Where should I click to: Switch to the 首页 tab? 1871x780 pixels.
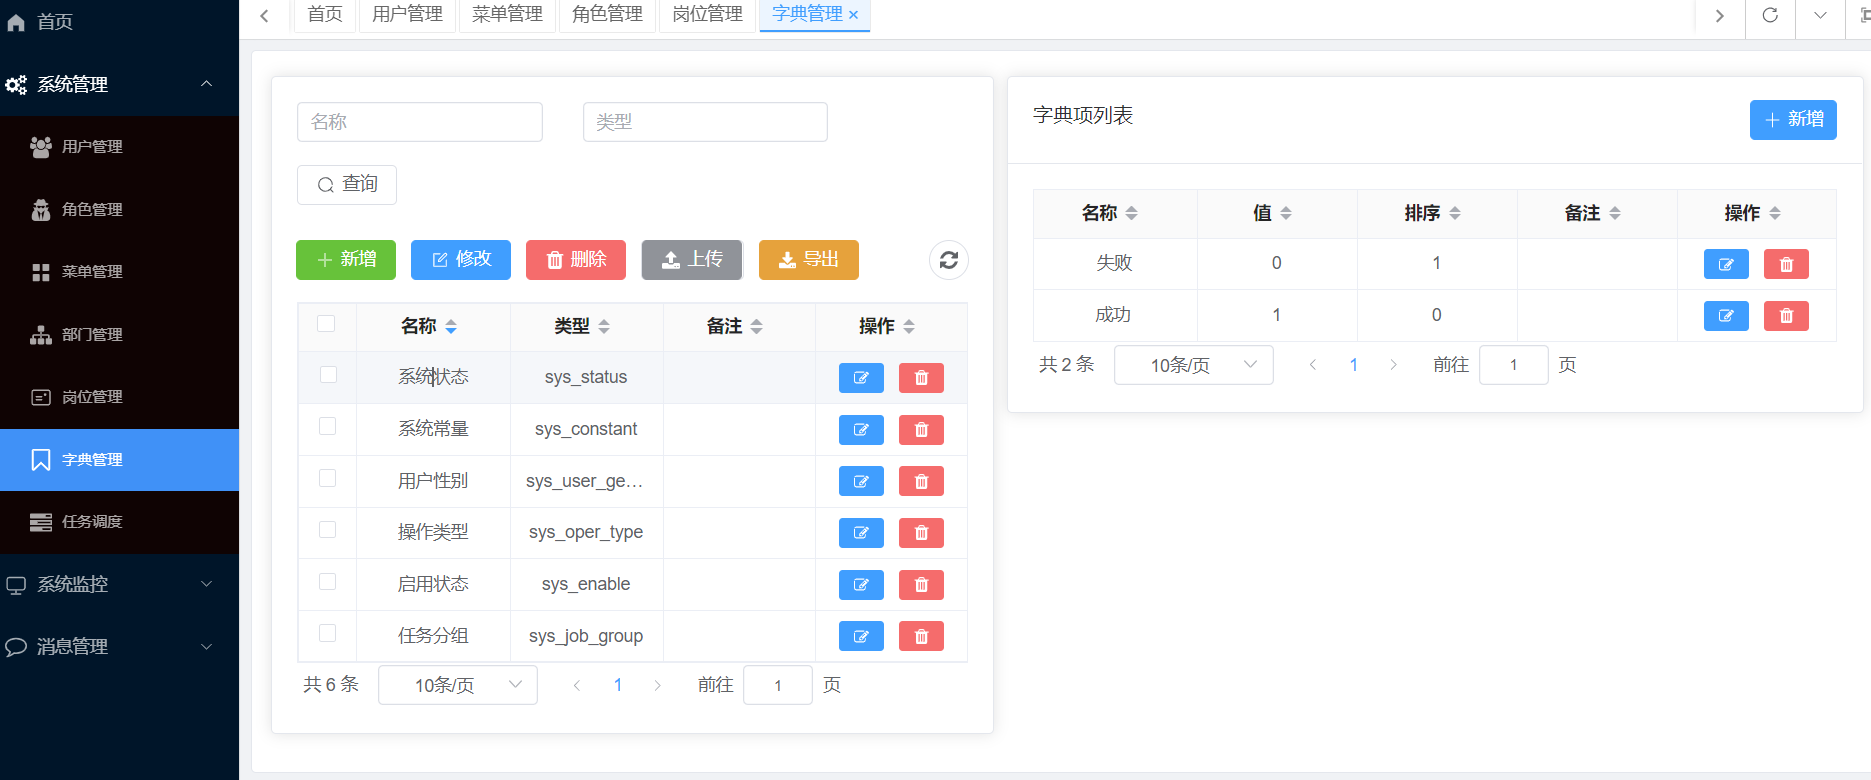(x=325, y=15)
